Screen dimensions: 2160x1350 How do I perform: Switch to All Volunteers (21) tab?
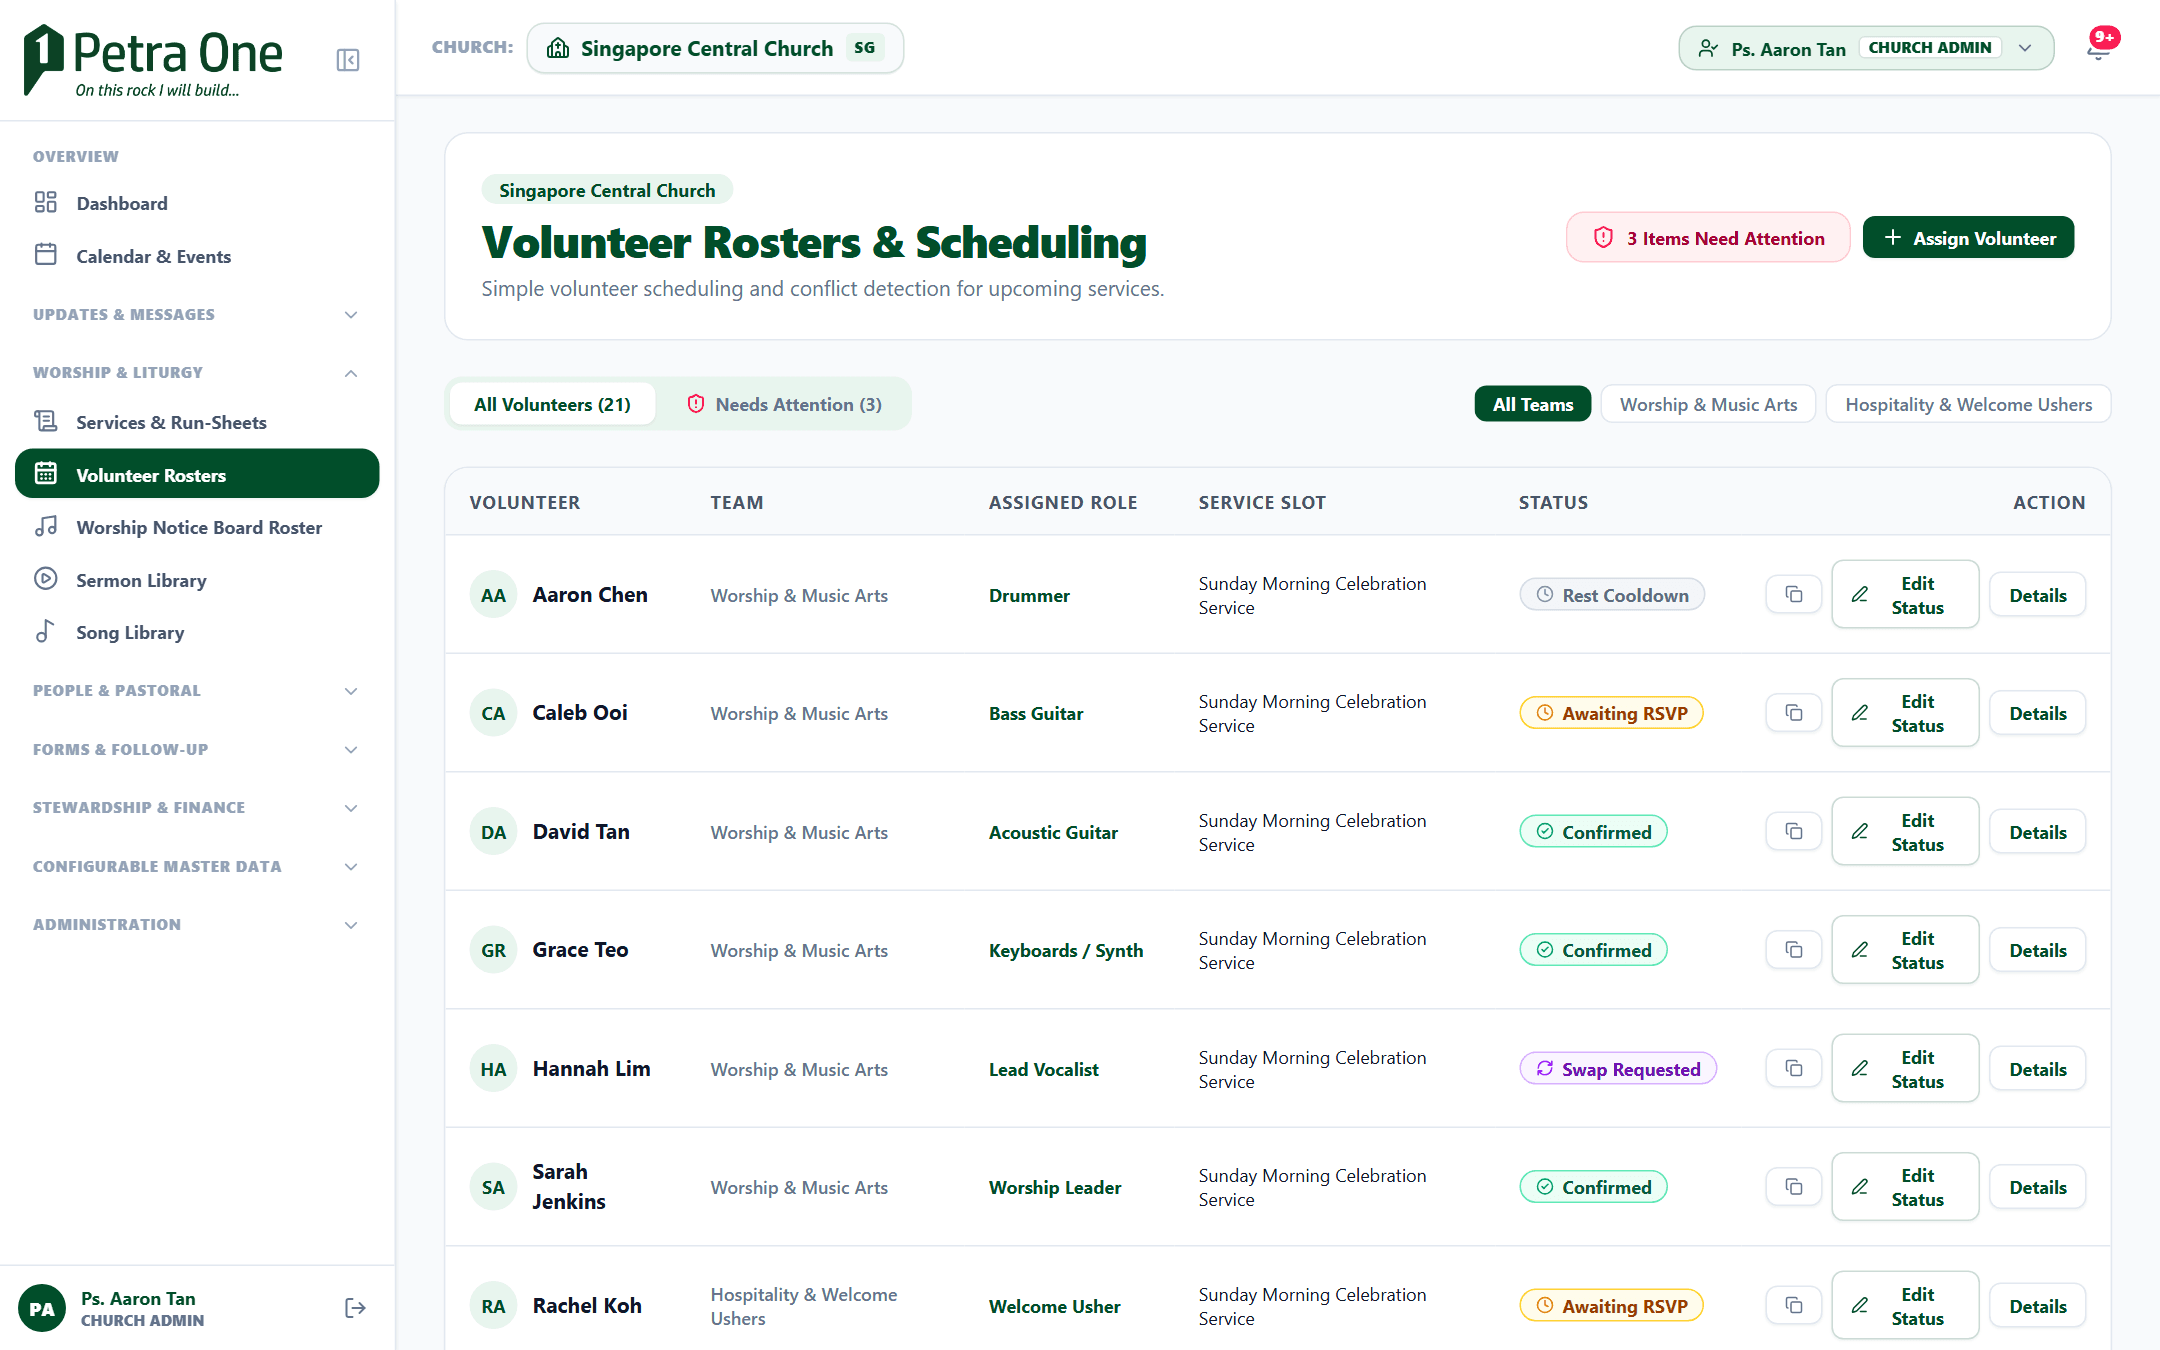point(552,404)
